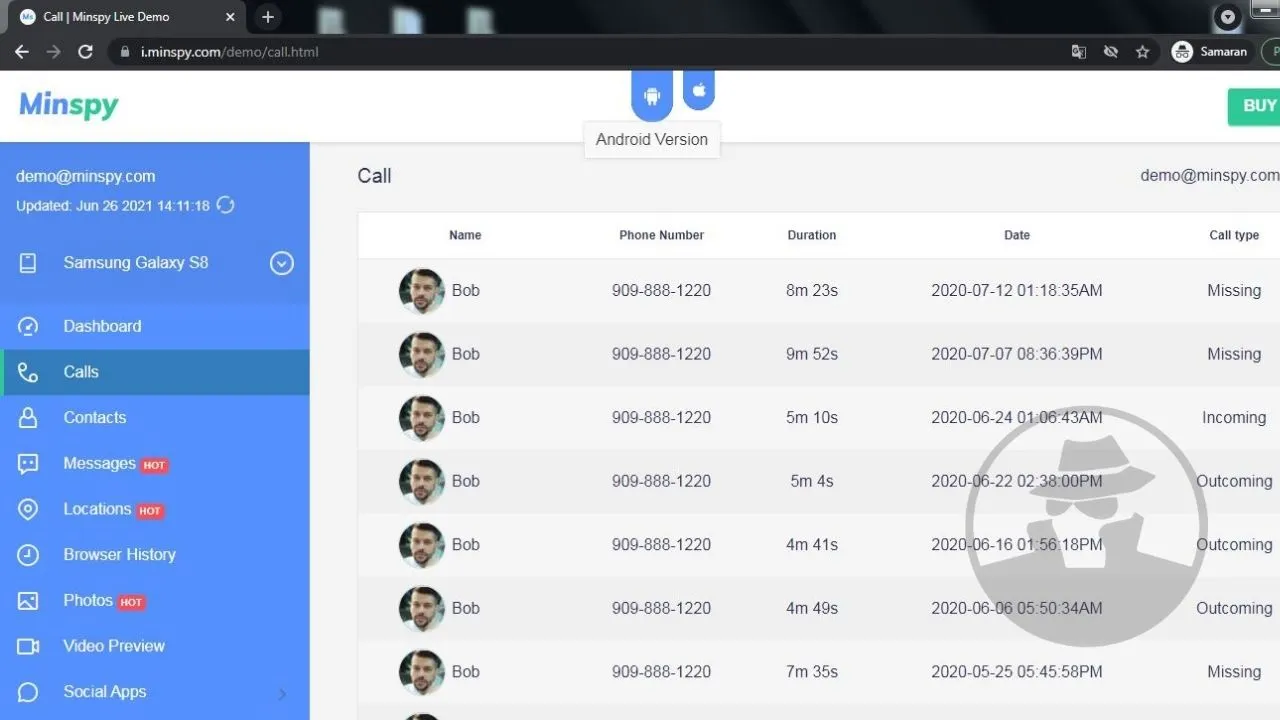Click Bob's avatar in the 8m 23s row
Viewport: 1280px width, 720px height.
click(422, 291)
